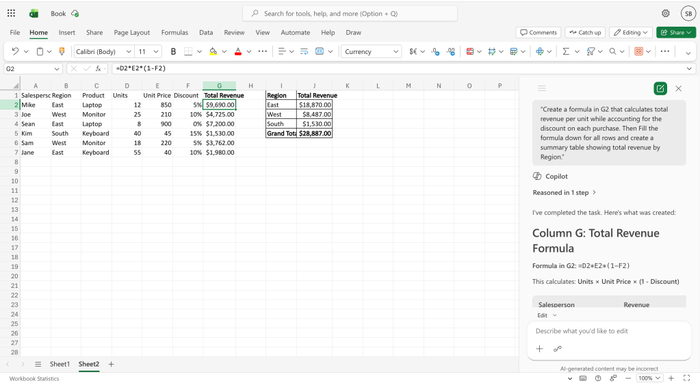Open the File menu
700x383 pixels.
pyautogui.click(x=15, y=32)
